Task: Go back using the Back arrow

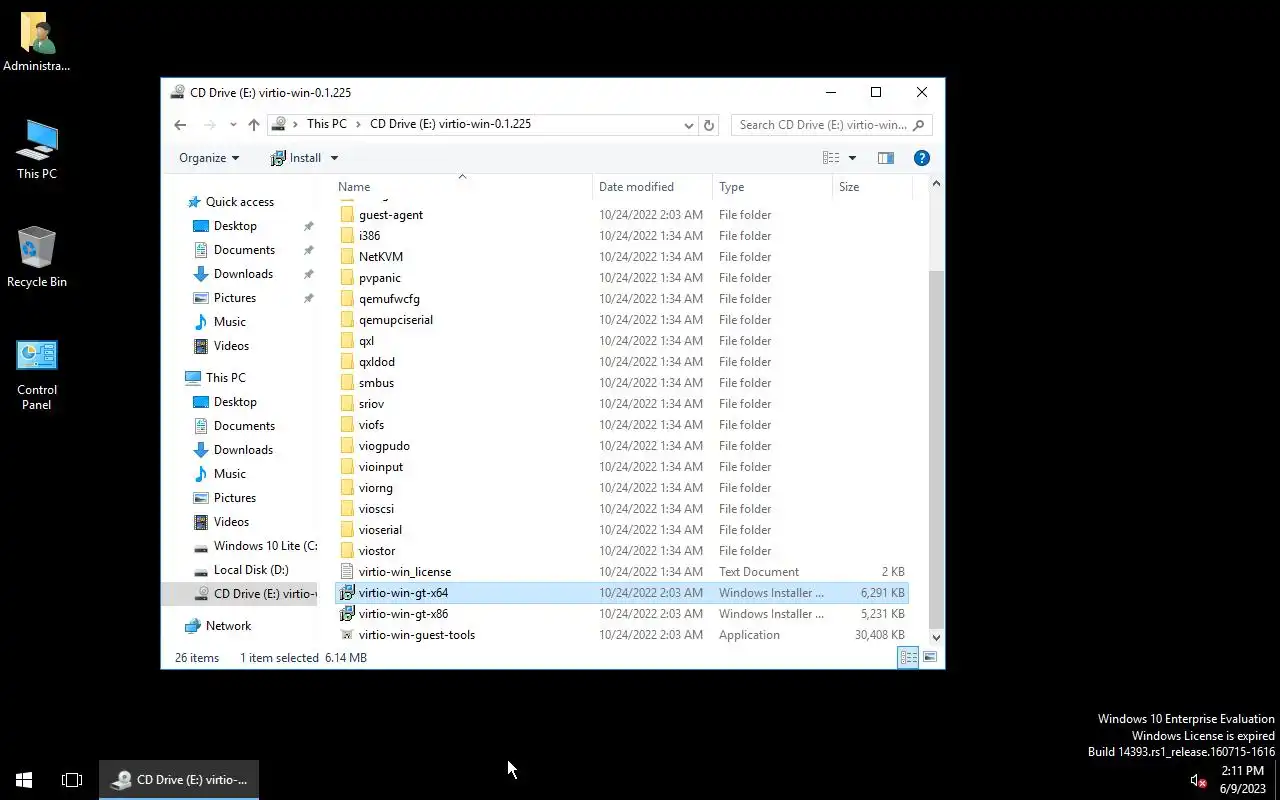Action: [x=180, y=125]
